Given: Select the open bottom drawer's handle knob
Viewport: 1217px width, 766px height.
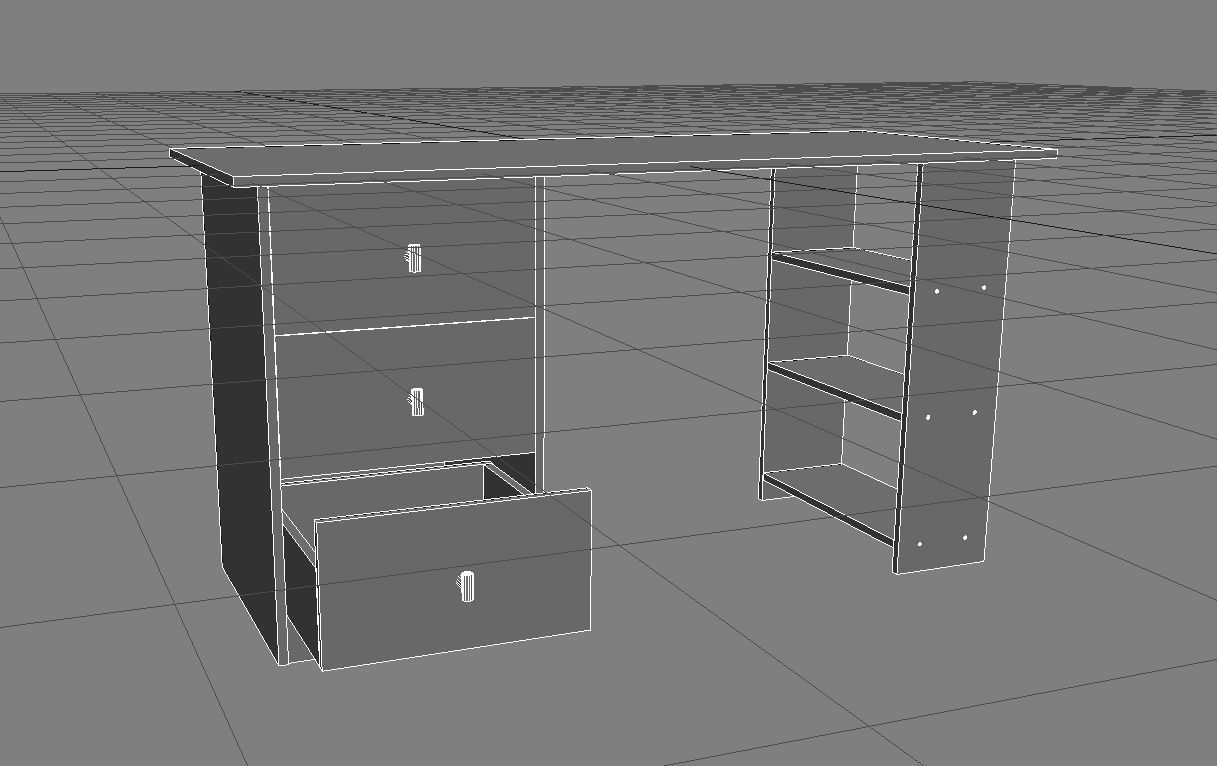Looking at the screenshot, I should click(467, 587).
